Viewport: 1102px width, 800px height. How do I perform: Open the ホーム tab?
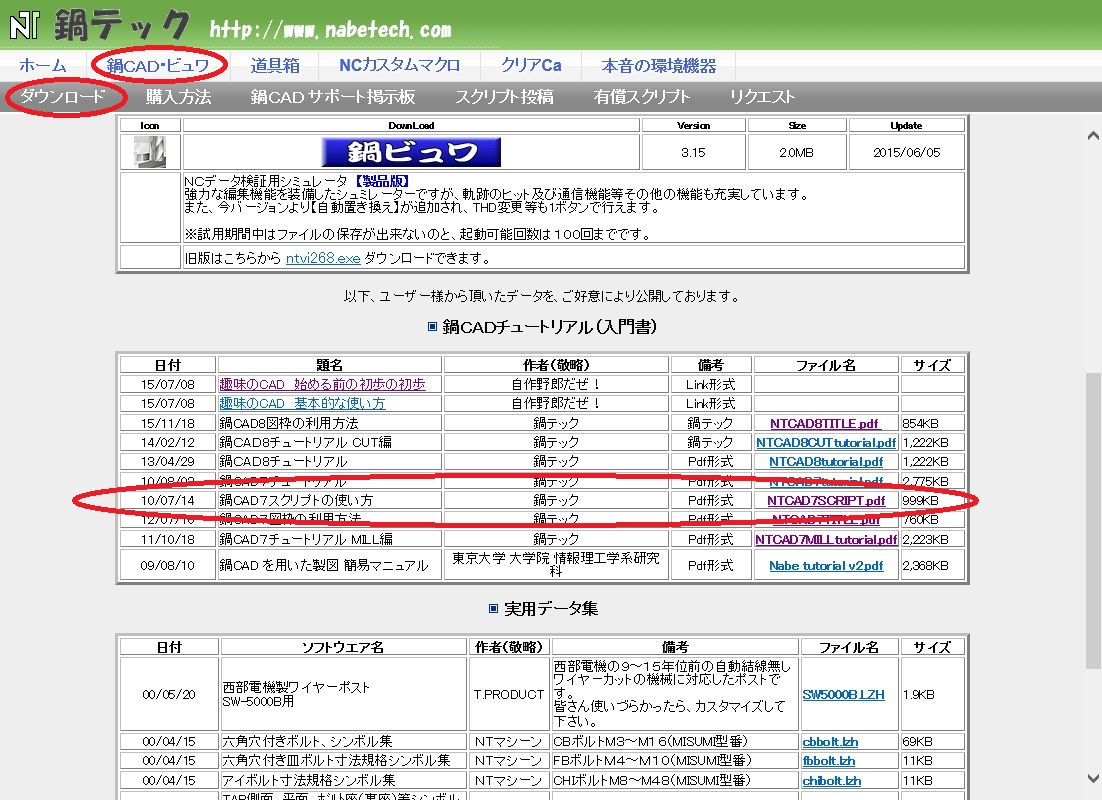43,65
